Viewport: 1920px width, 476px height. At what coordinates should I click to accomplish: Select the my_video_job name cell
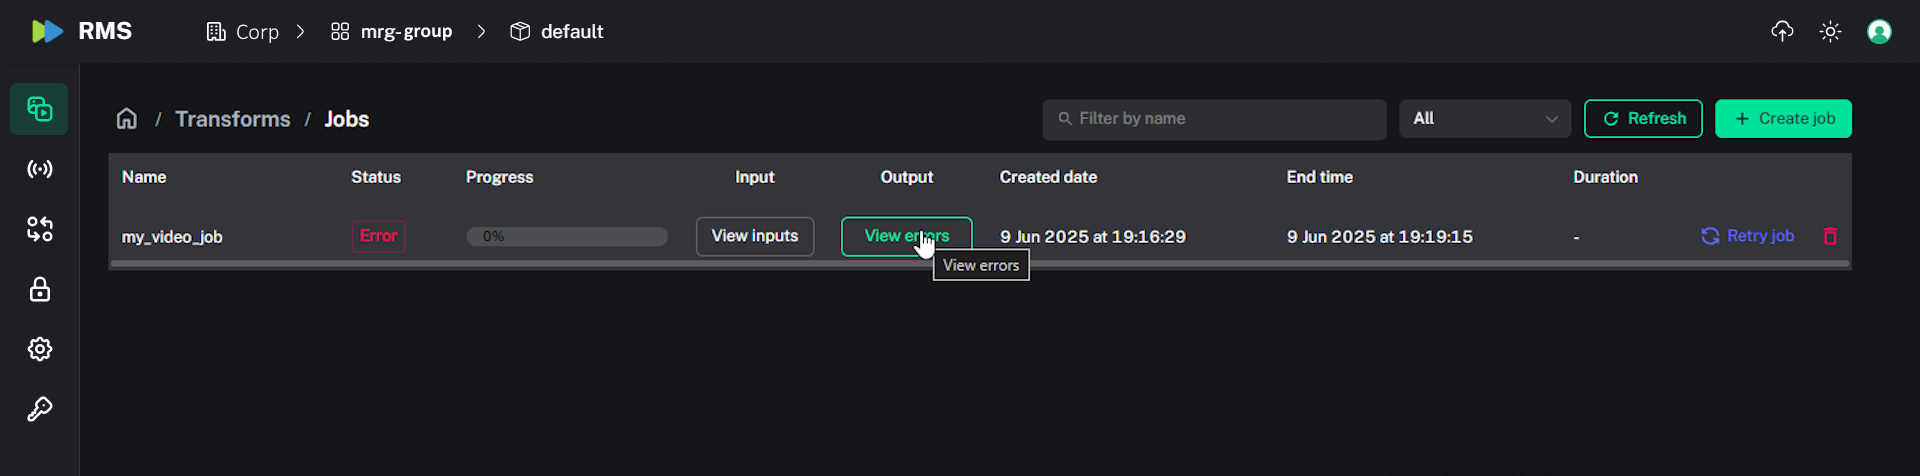click(172, 237)
